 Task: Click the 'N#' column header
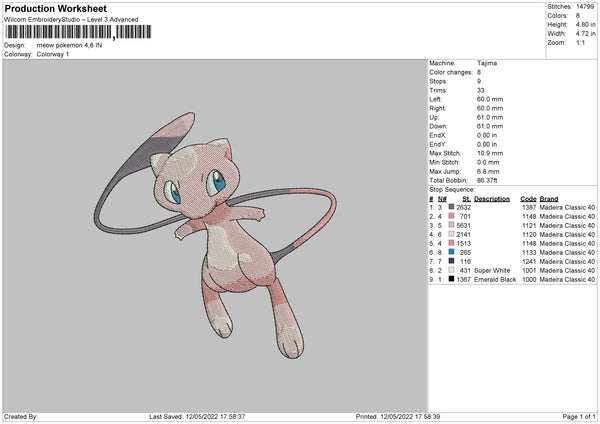pyautogui.click(x=442, y=199)
